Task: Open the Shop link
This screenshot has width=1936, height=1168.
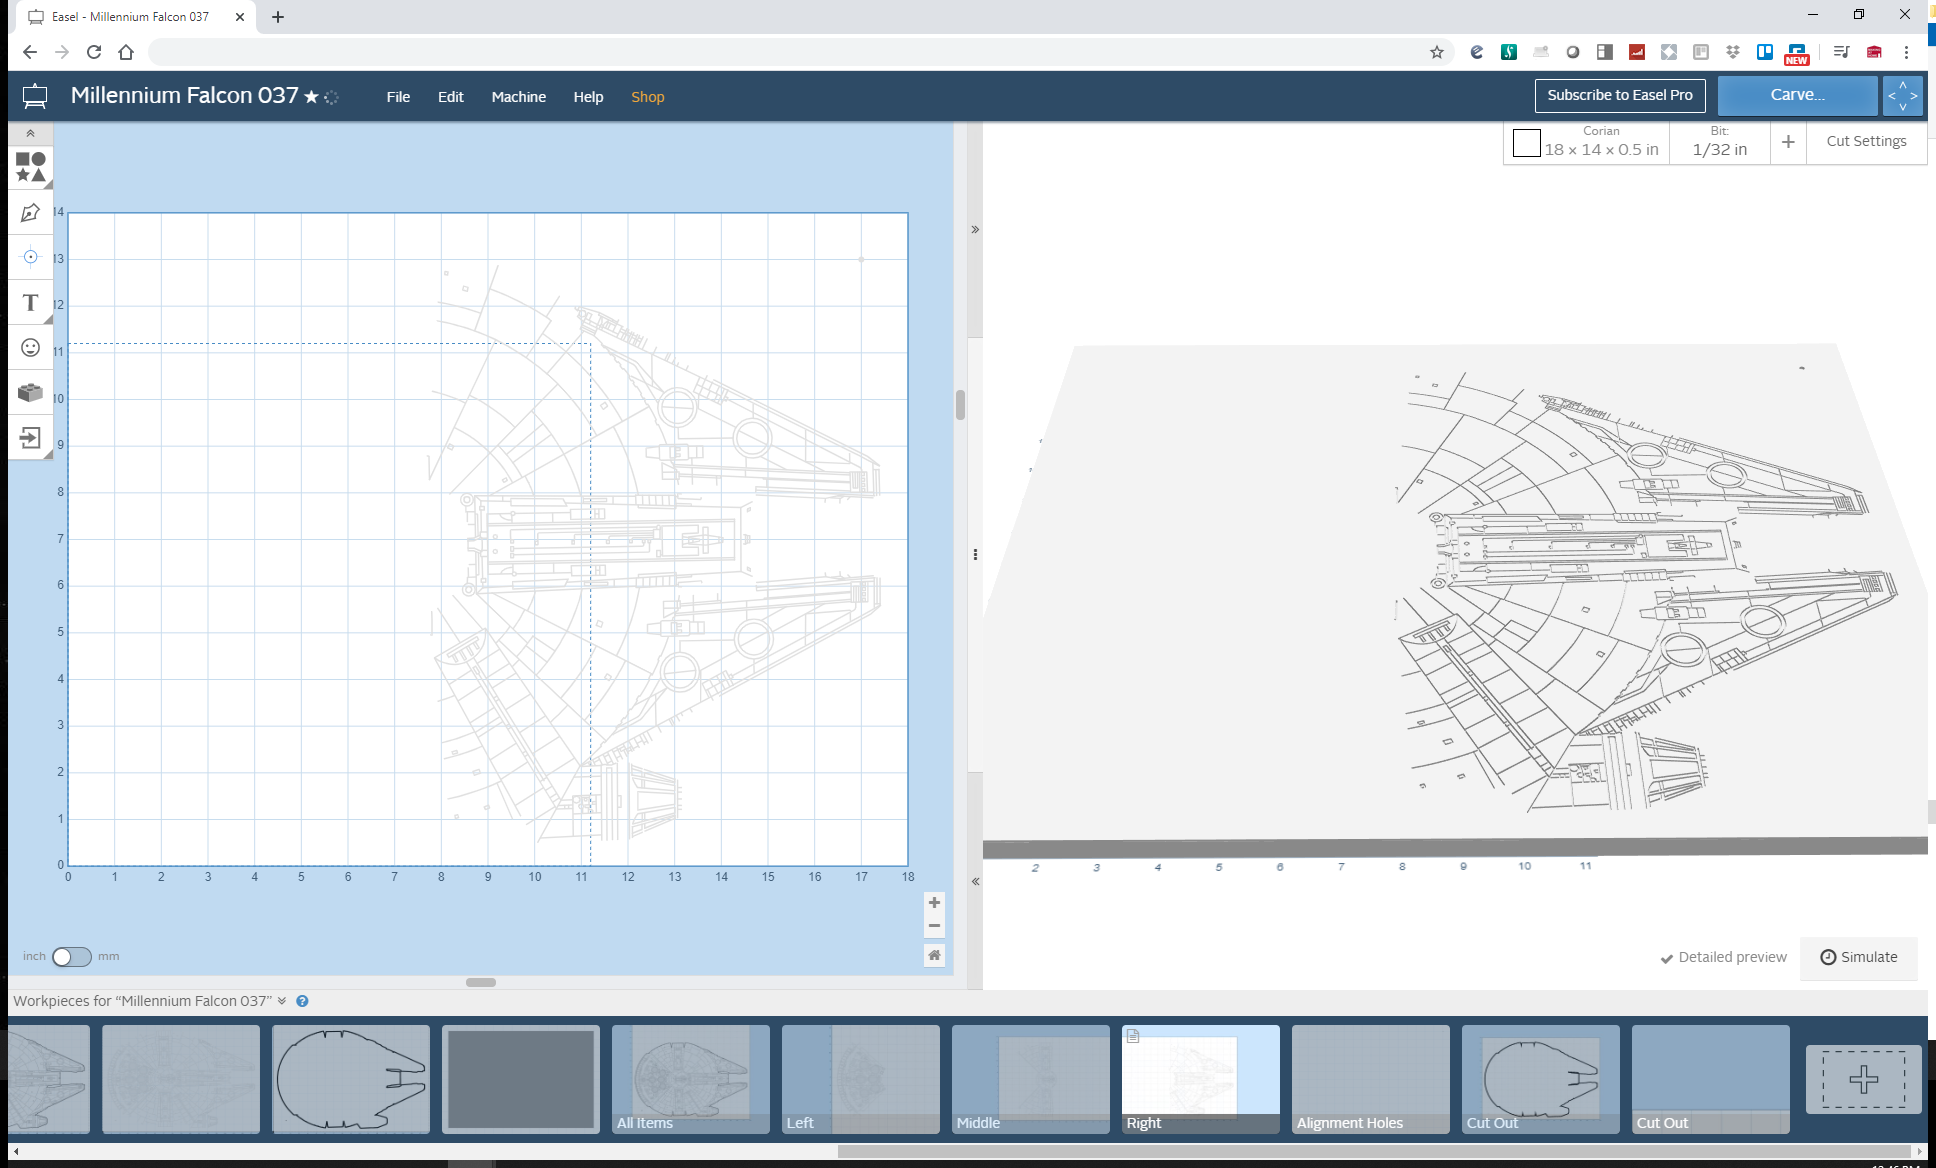Action: click(647, 97)
